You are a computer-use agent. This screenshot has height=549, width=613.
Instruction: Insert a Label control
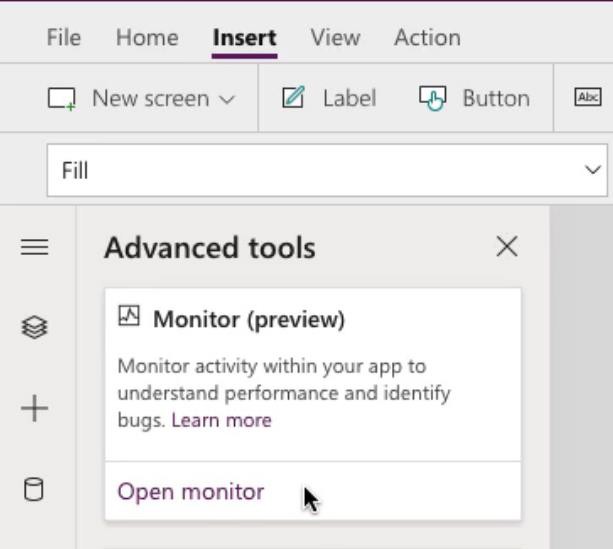(x=329, y=98)
